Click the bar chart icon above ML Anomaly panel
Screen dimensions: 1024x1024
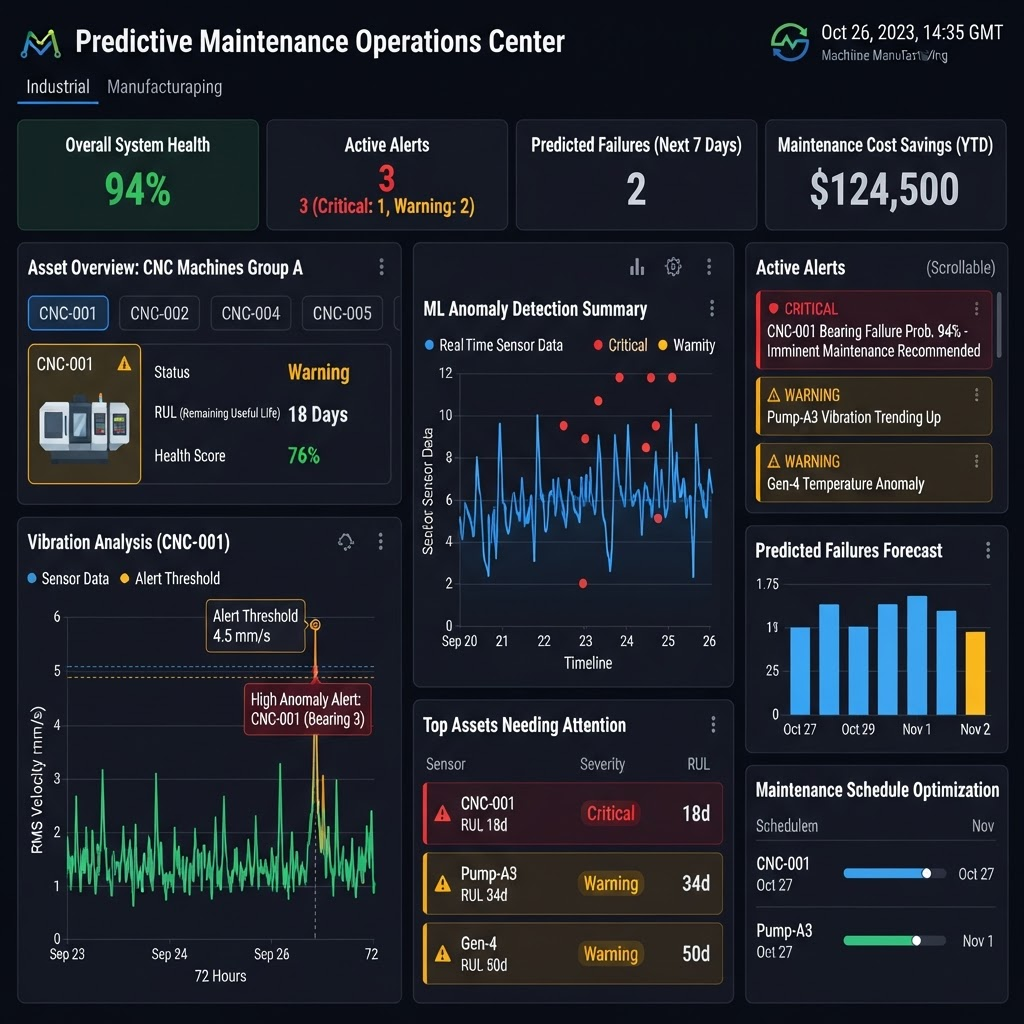pyautogui.click(x=637, y=266)
